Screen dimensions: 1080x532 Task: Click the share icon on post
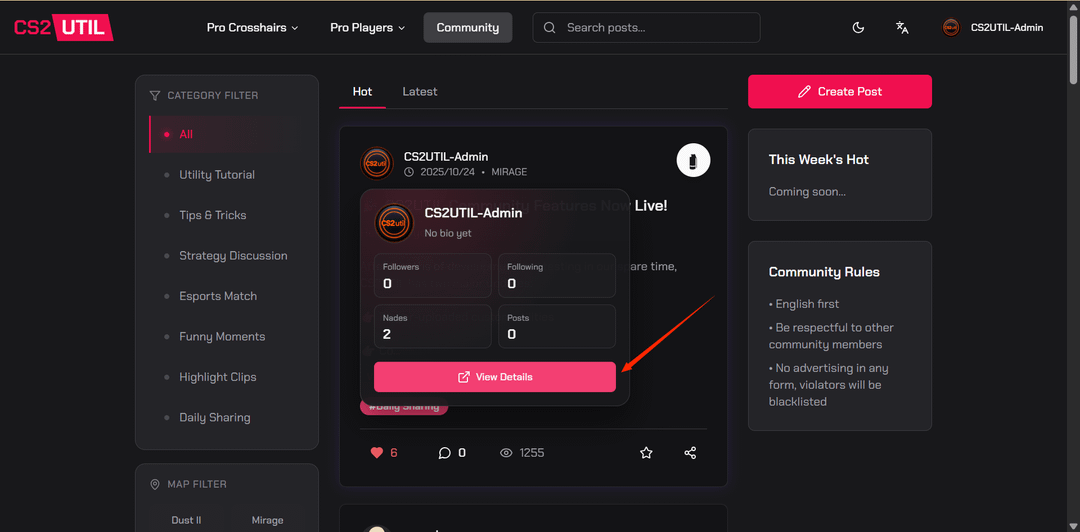pos(690,453)
